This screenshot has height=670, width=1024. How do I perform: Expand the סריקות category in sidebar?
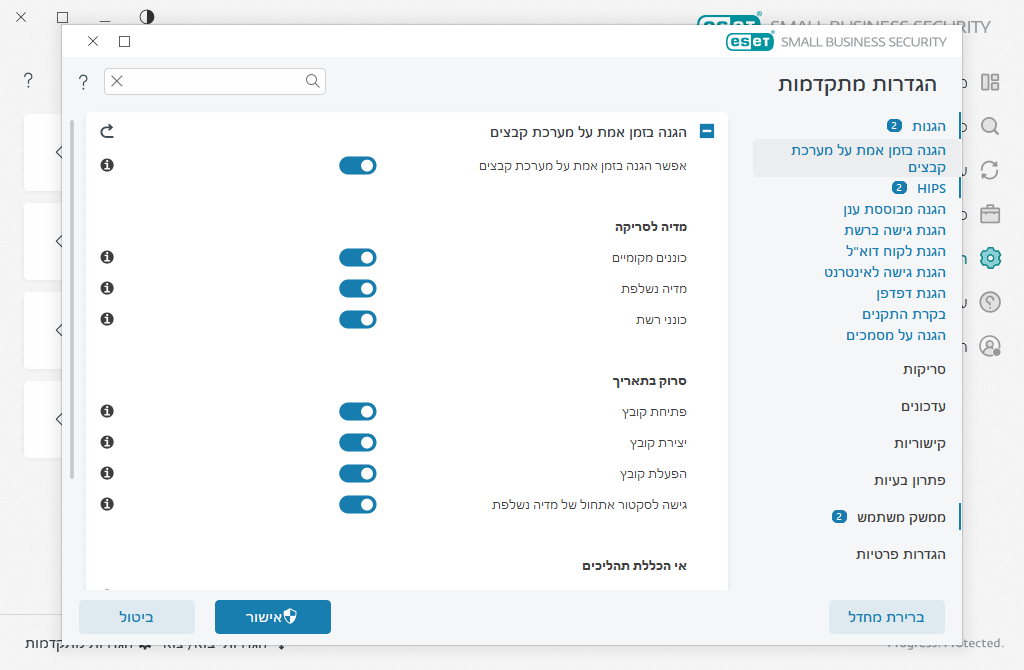923,369
